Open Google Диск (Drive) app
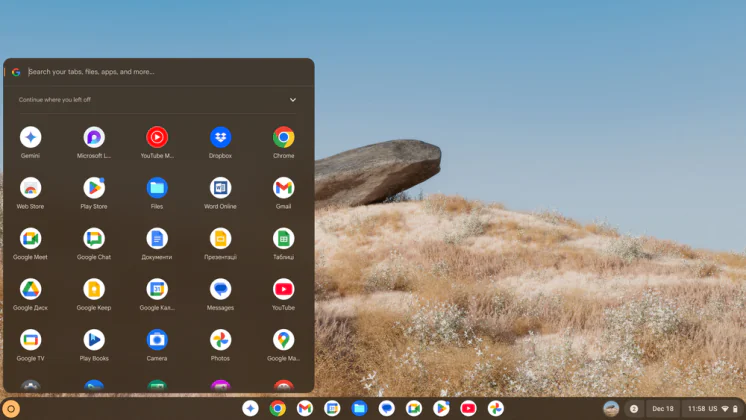Screen dimensions: 746x420 coord(30,289)
